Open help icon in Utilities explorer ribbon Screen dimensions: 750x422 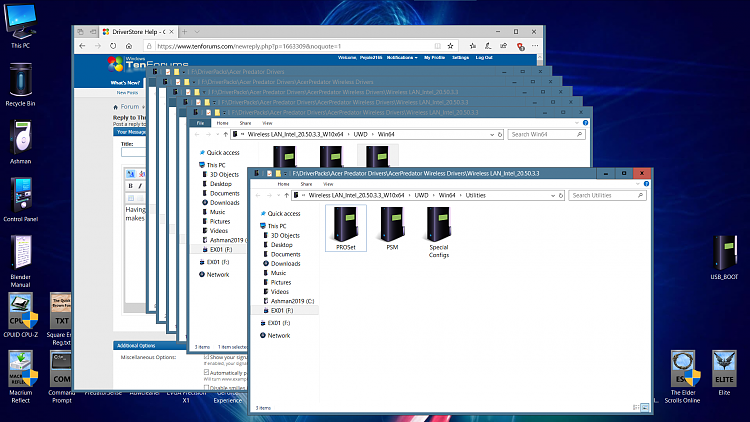click(x=646, y=184)
